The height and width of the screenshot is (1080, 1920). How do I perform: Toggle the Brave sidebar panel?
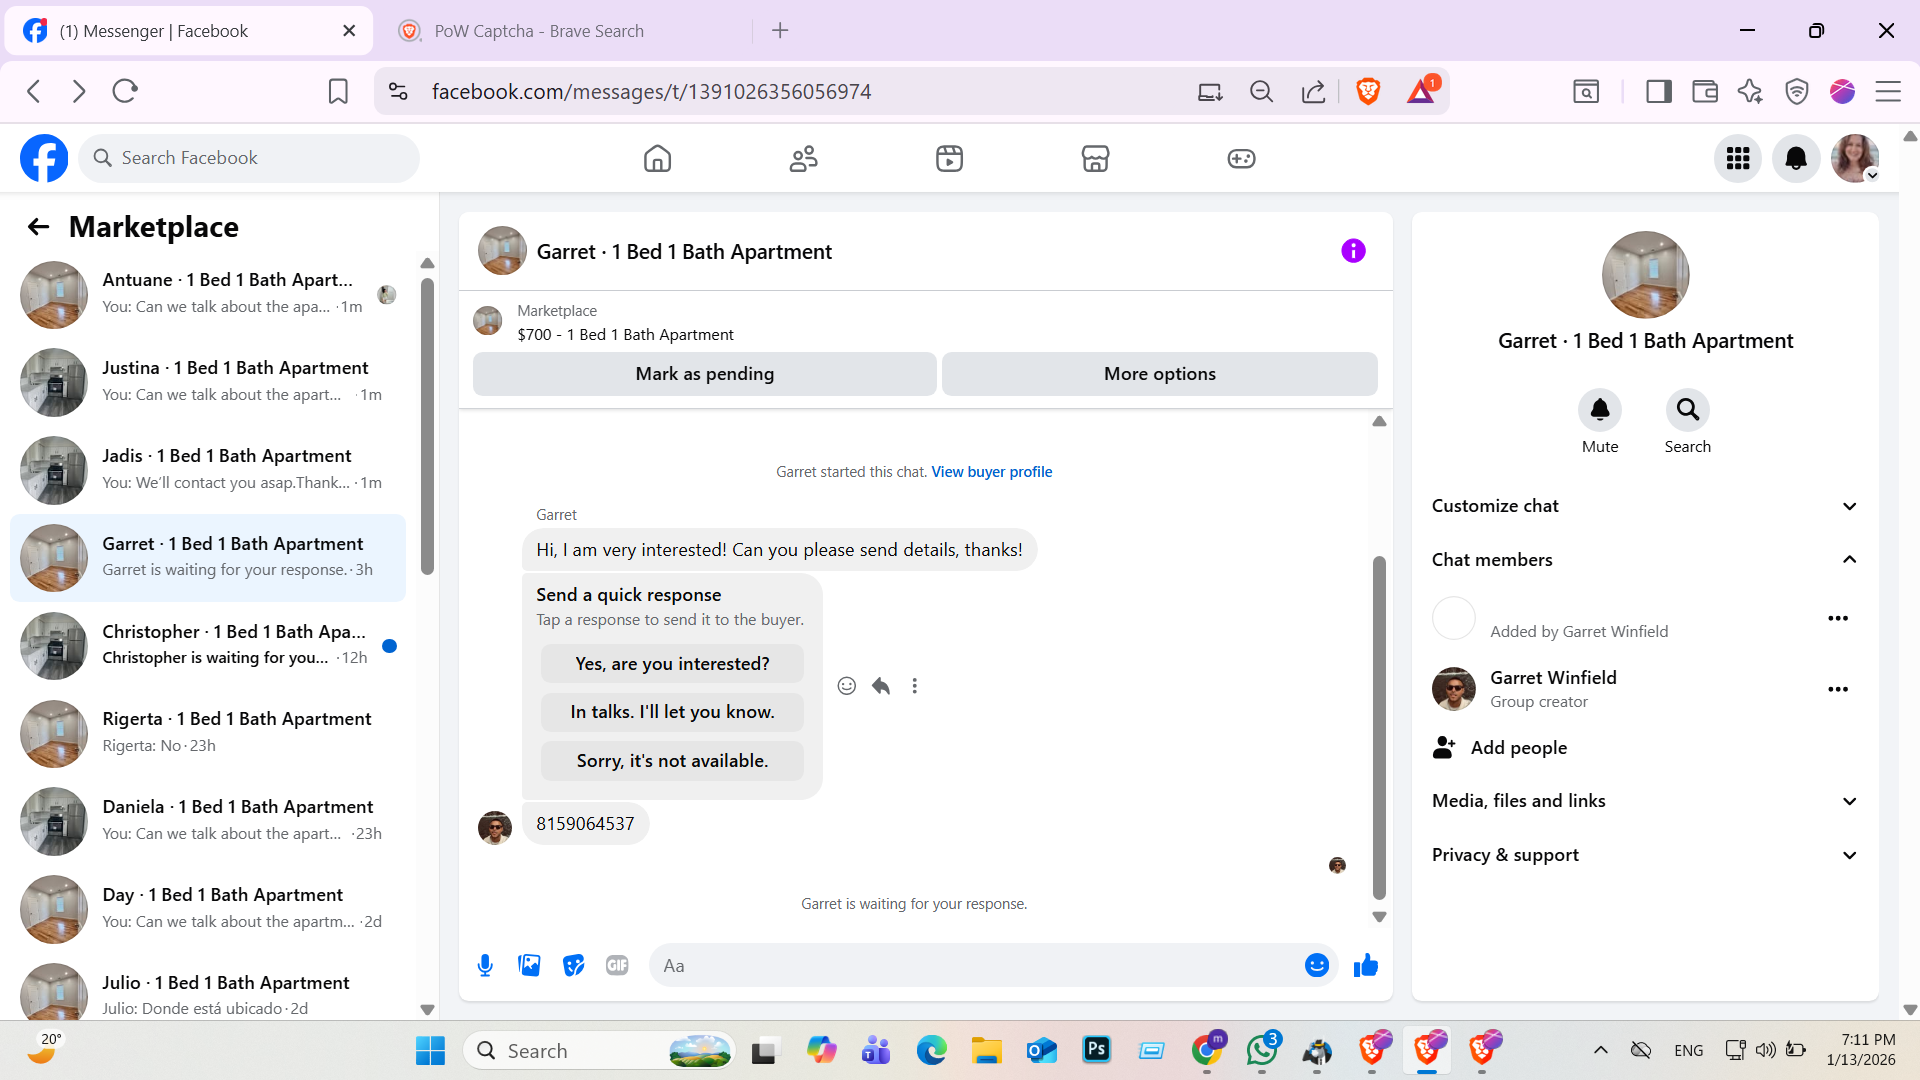point(1659,92)
